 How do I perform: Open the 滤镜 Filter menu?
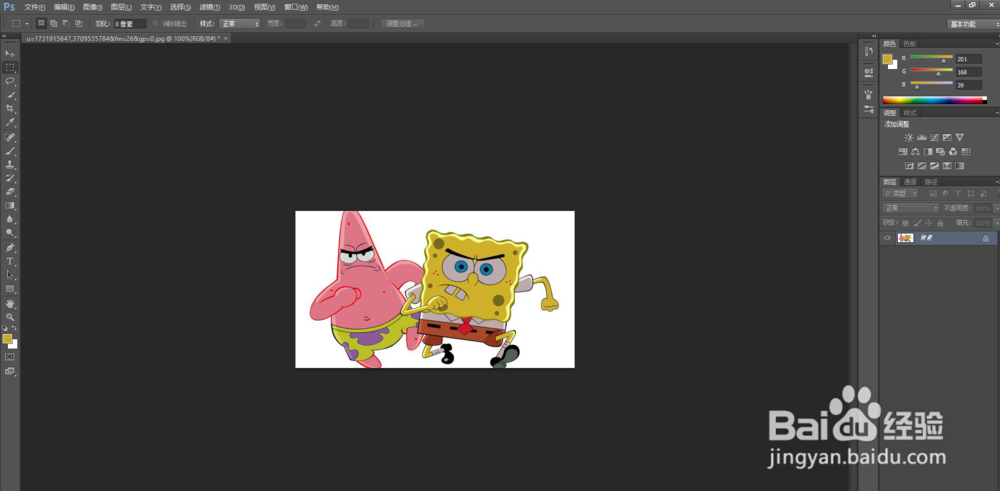click(x=209, y=7)
